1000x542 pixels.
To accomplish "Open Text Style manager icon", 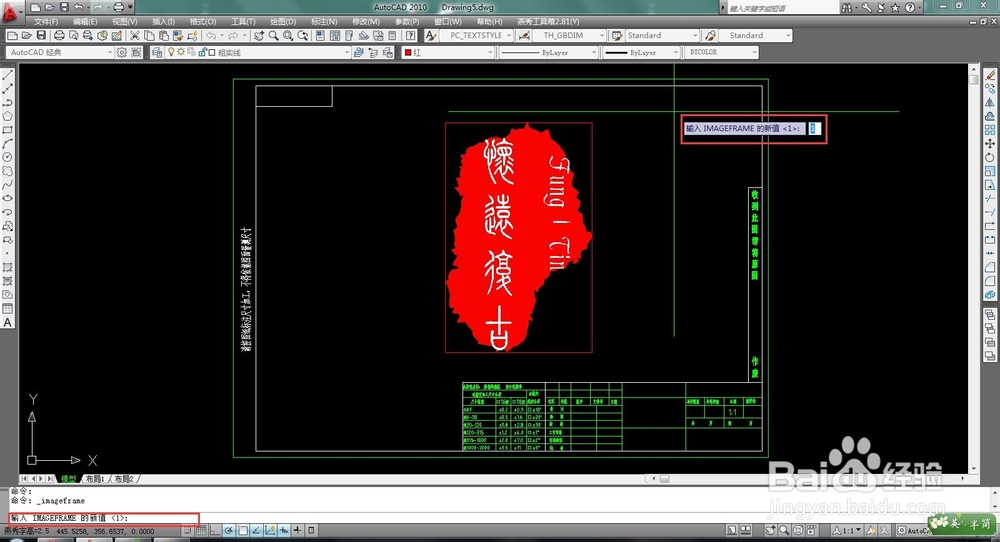I will [430, 36].
